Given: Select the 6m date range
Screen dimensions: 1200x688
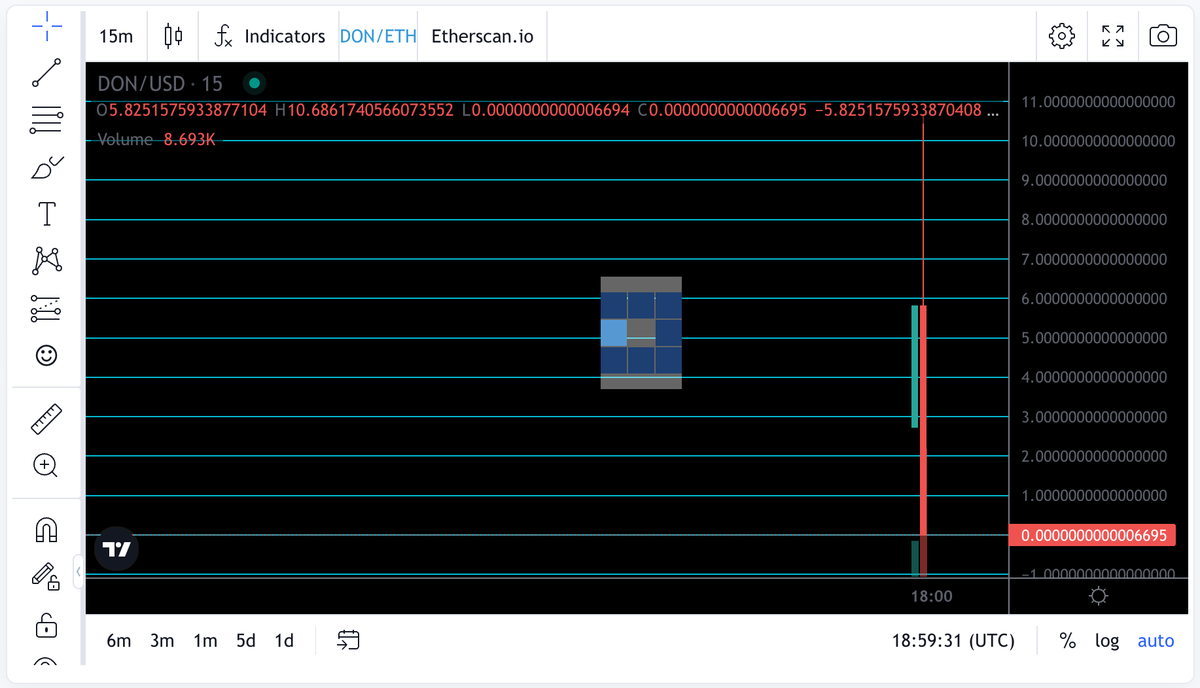Looking at the screenshot, I should (119, 641).
